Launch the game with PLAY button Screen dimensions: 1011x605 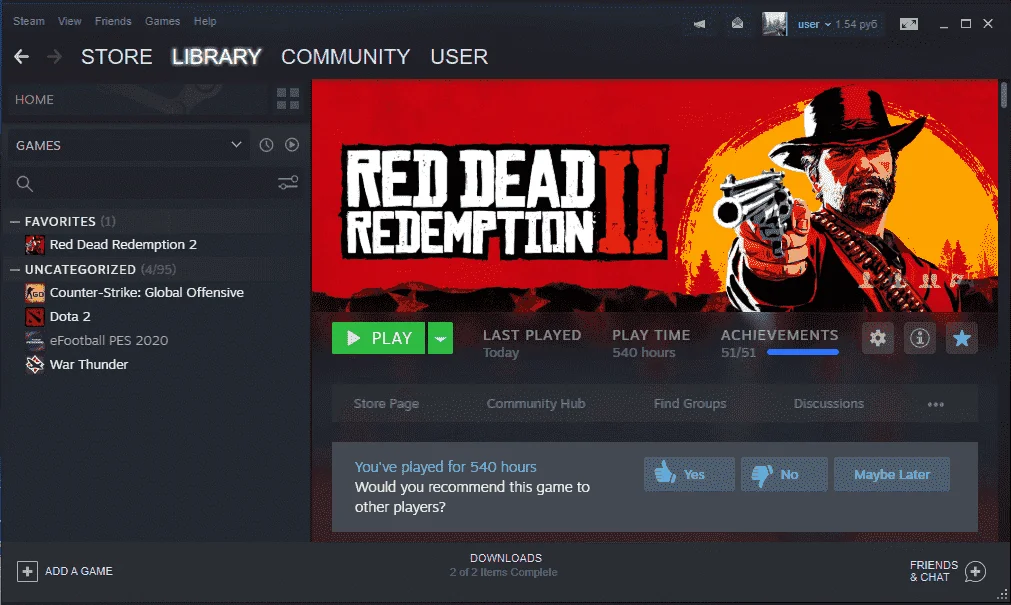pyautogui.click(x=378, y=338)
